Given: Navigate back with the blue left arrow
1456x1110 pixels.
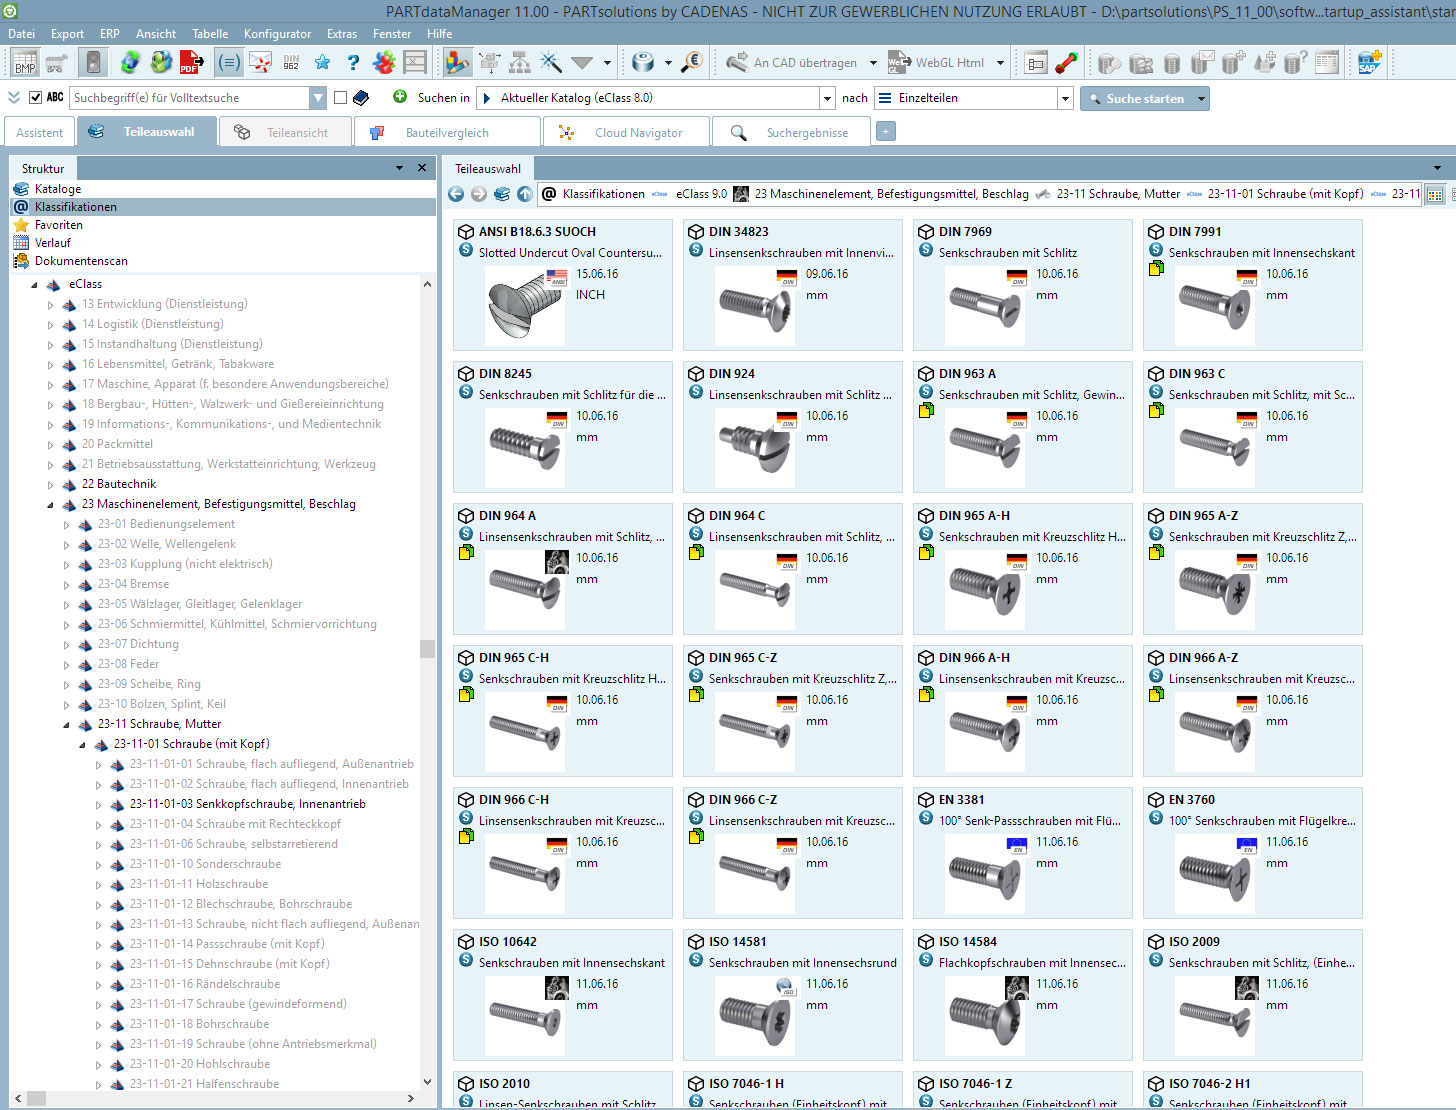Looking at the screenshot, I should pos(456,194).
